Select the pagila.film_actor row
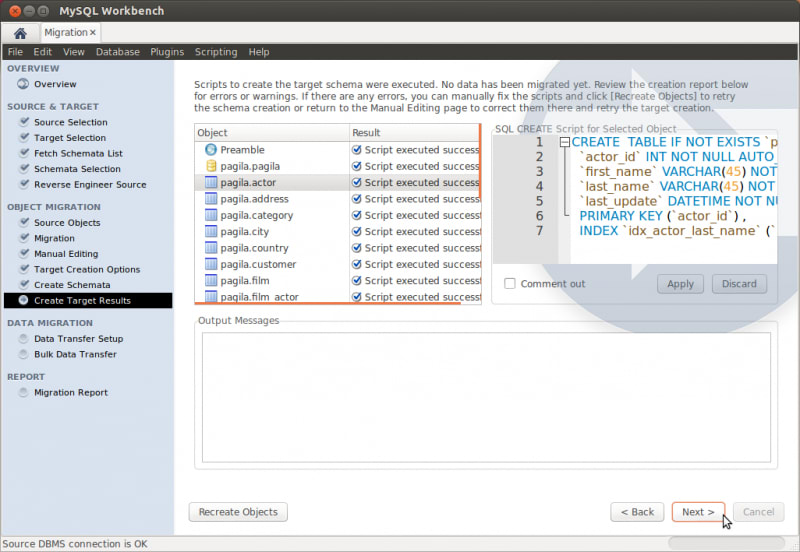Viewport: 800px width, 552px height. tap(338, 296)
